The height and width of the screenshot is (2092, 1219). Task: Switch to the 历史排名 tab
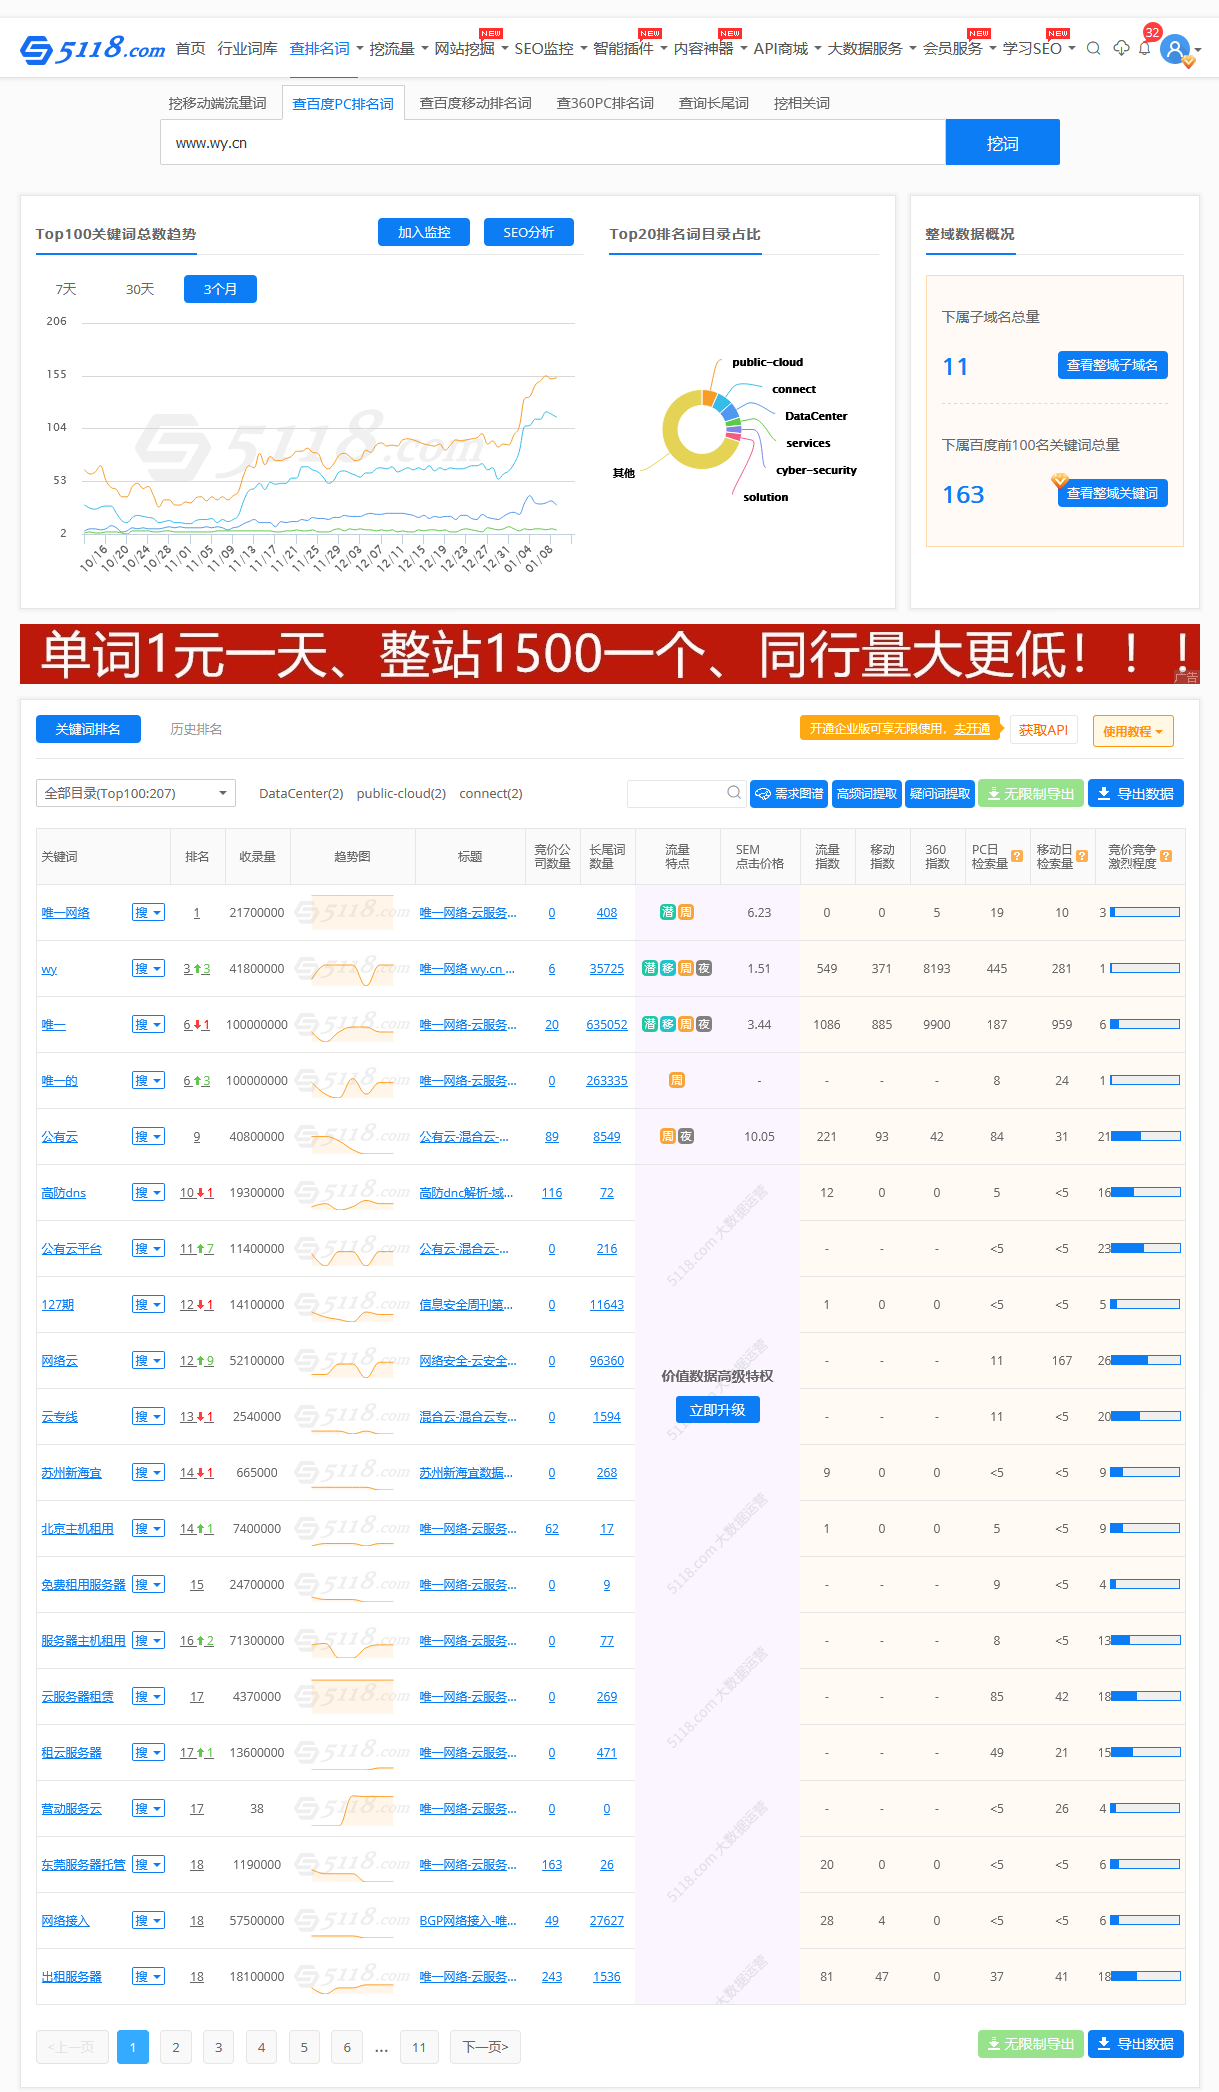pos(196,729)
